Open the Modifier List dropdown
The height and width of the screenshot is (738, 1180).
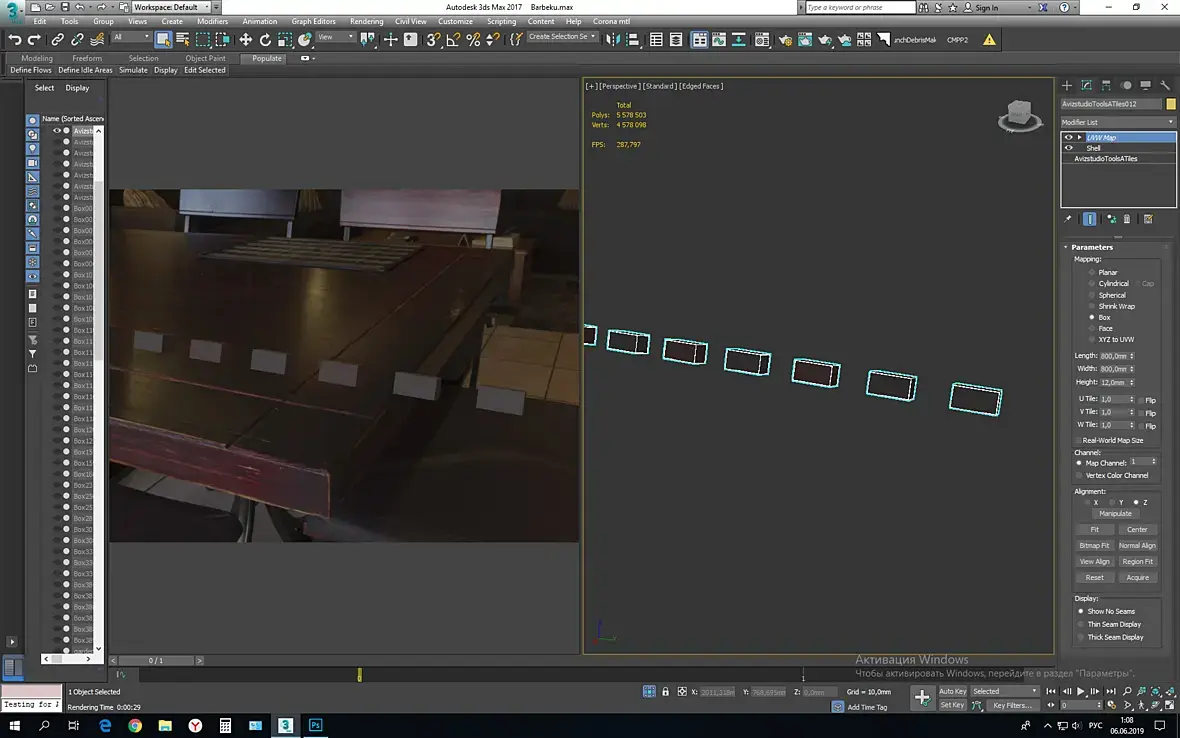(x=1118, y=122)
